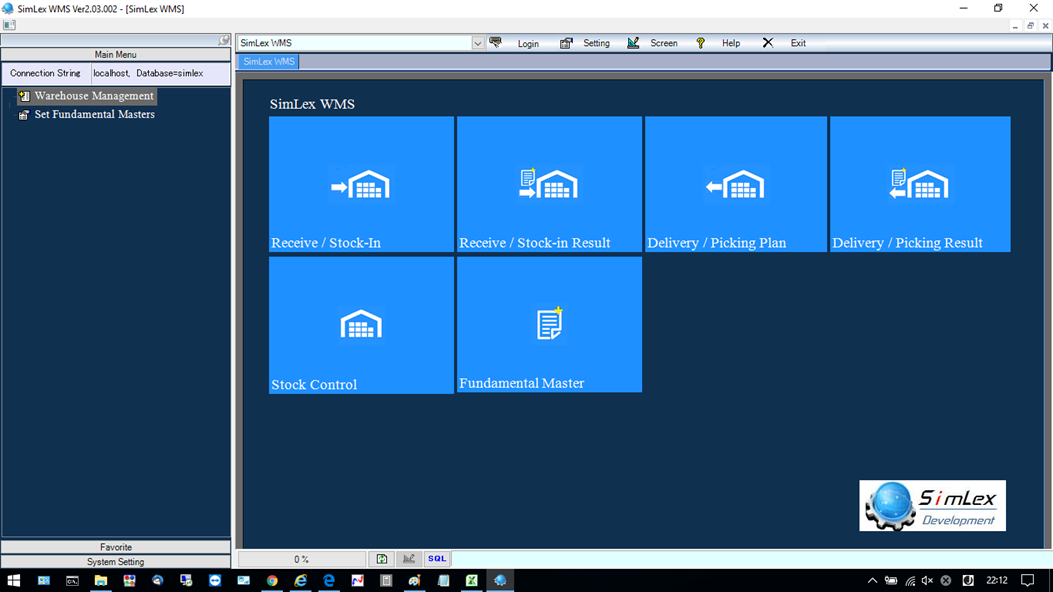Viewport: 1053px width, 592px height.
Task: Click Exit in the toolbar
Action: click(x=784, y=43)
